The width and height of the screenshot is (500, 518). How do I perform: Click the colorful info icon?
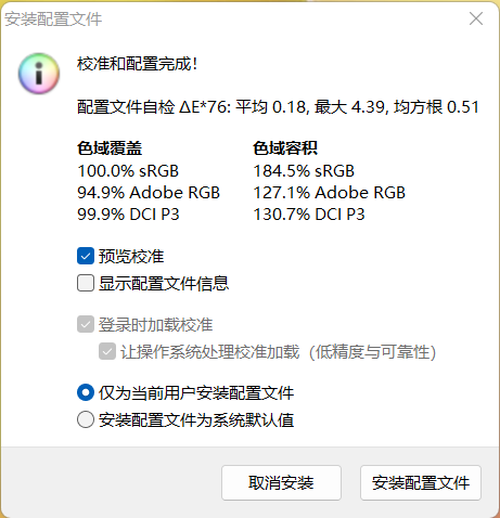click(x=39, y=73)
